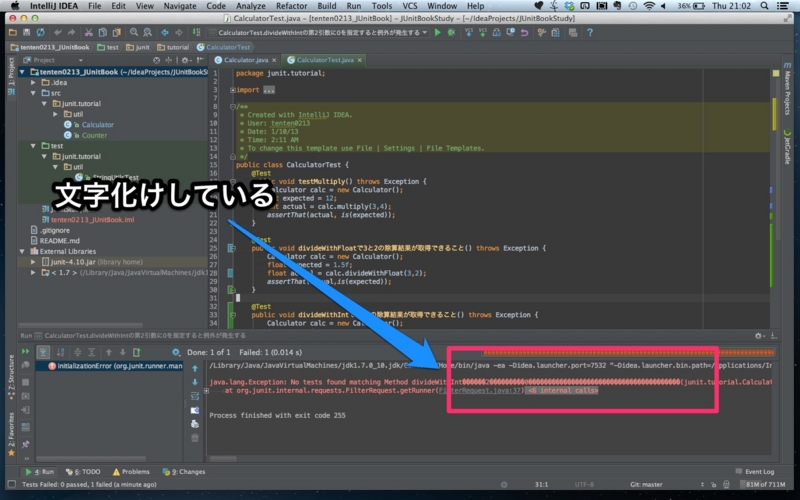Screen dimensions: 800x500
Task: Click the tutorial breadcrumb in navigation bar
Action: pos(173,47)
